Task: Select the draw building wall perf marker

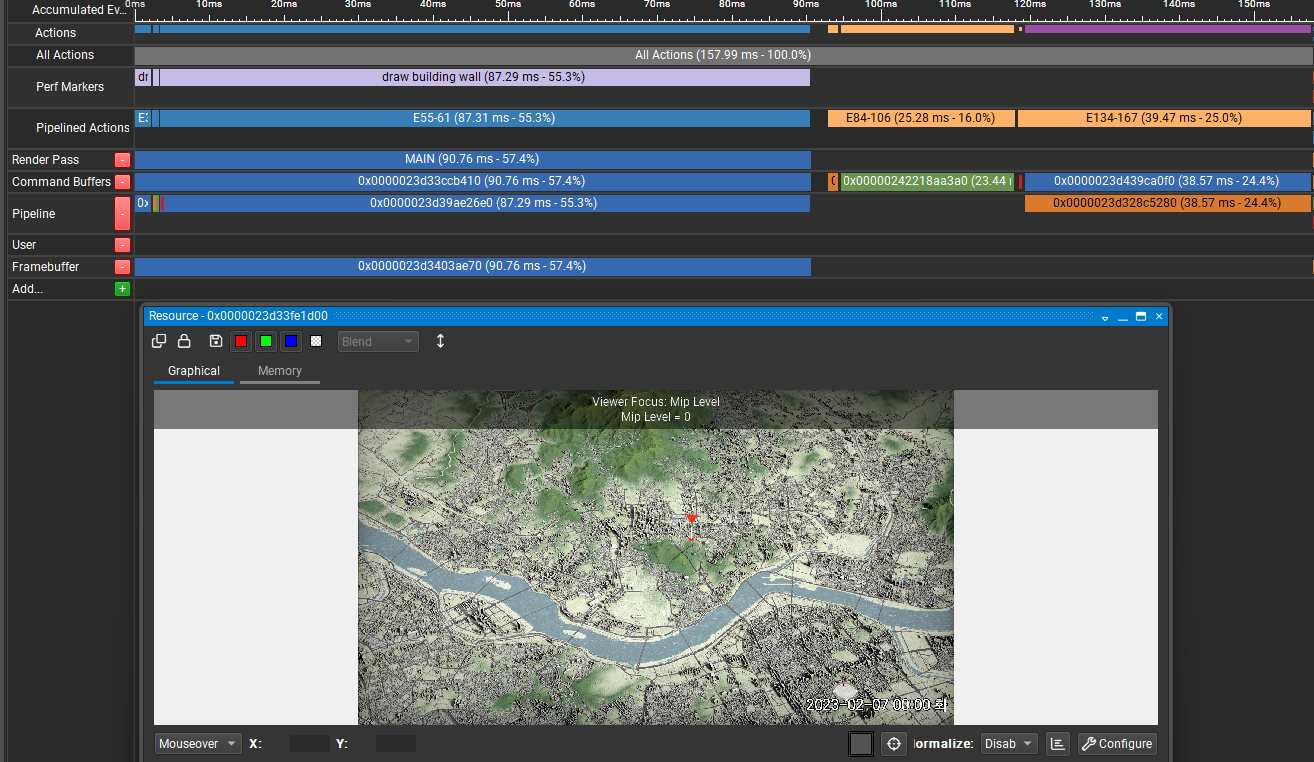Action: (484, 77)
